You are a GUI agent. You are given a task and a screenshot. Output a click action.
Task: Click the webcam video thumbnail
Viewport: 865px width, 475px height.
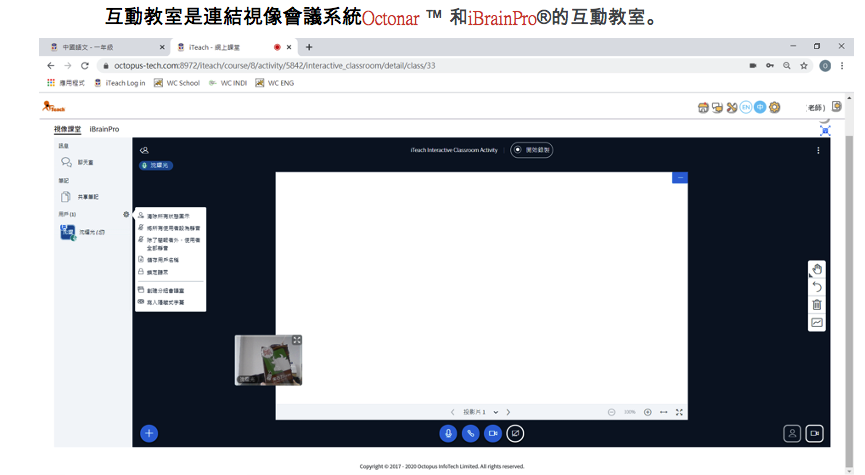coord(268,360)
